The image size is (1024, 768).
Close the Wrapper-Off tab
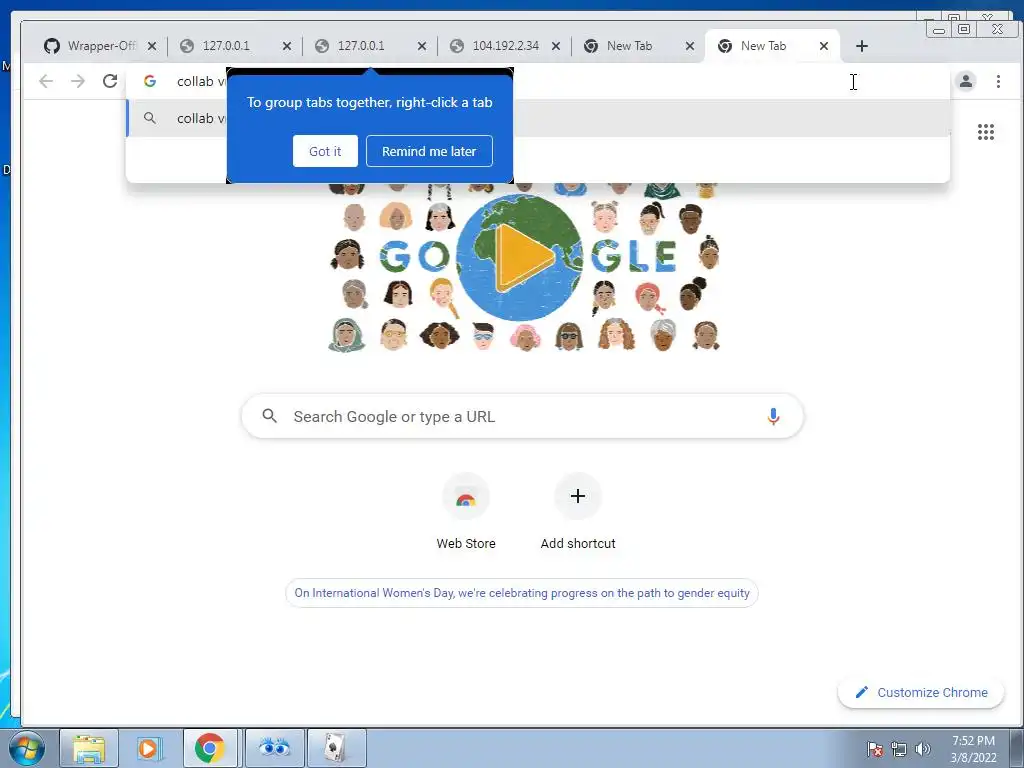tap(152, 46)
